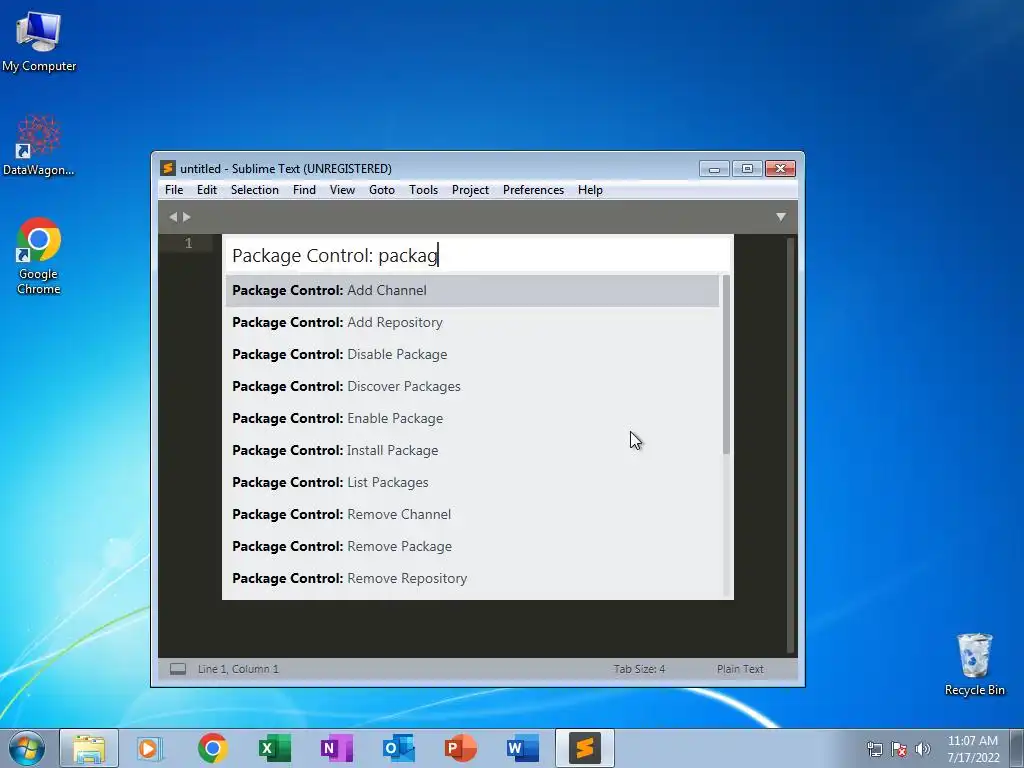Image resolution: width=1024 pixels, height=768 pixels.
Task: Open the Tools menu
Action: 423,190
